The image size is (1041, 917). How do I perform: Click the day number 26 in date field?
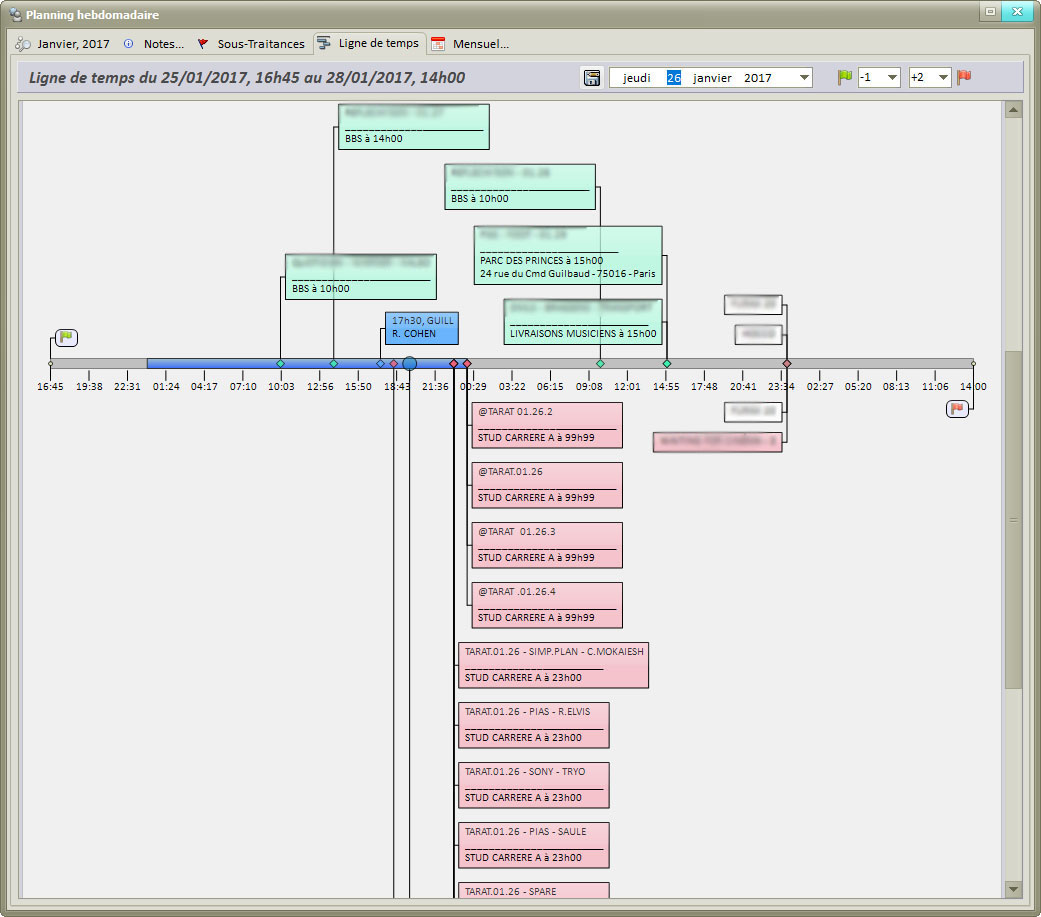click(674, 78)
